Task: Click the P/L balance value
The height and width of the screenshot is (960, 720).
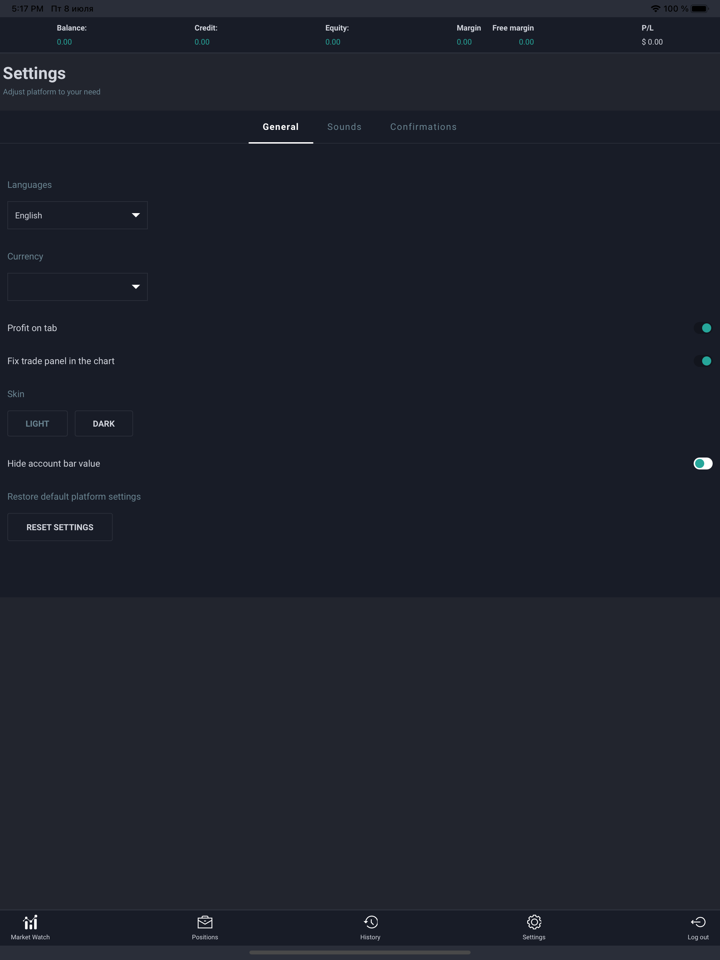Action: [x=652, y=42]
